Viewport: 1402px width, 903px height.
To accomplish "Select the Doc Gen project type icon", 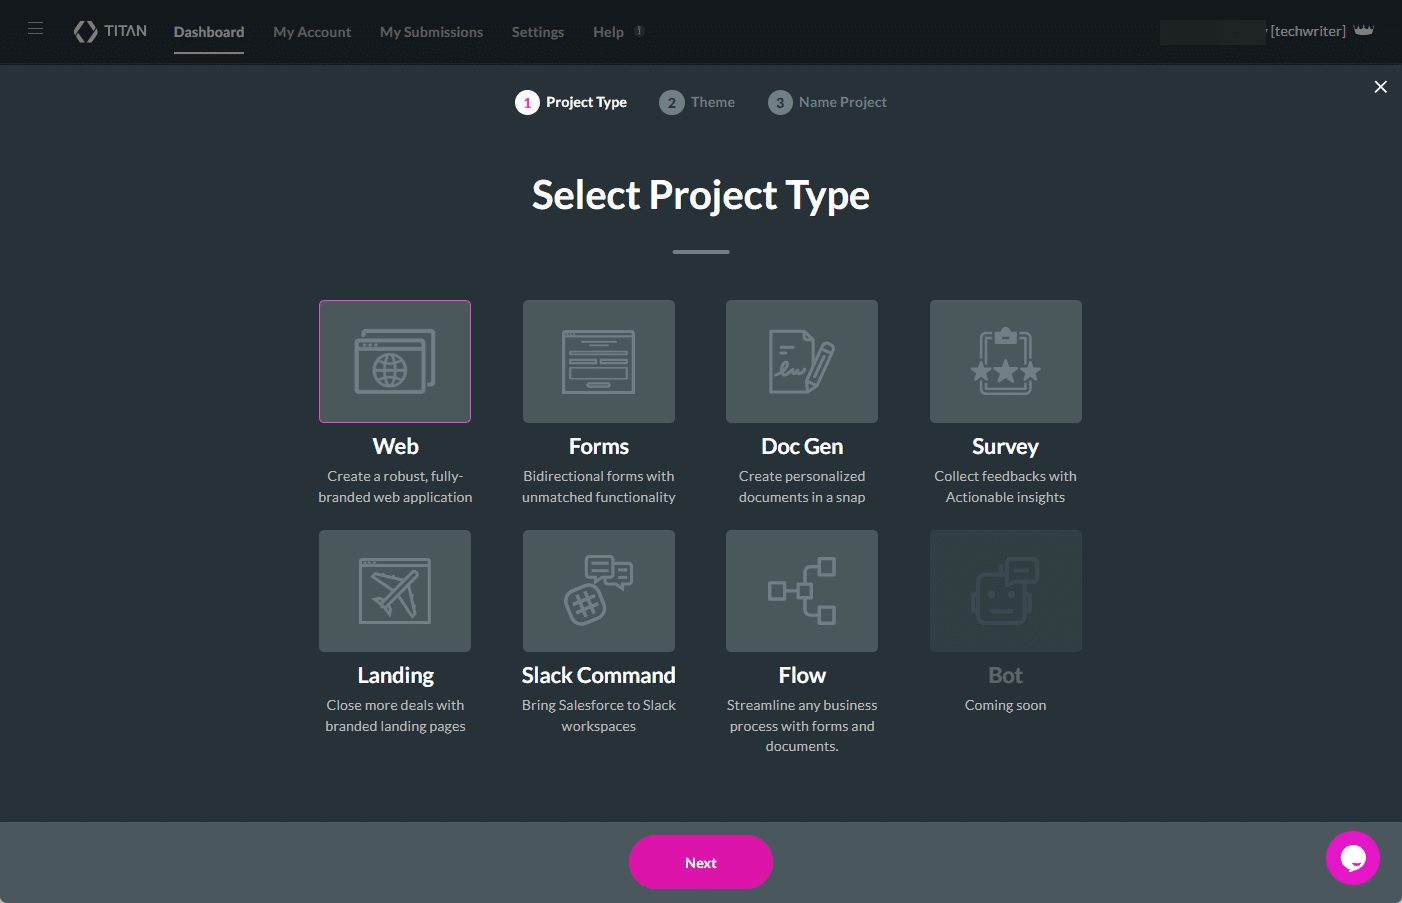I will click(802, 361).
